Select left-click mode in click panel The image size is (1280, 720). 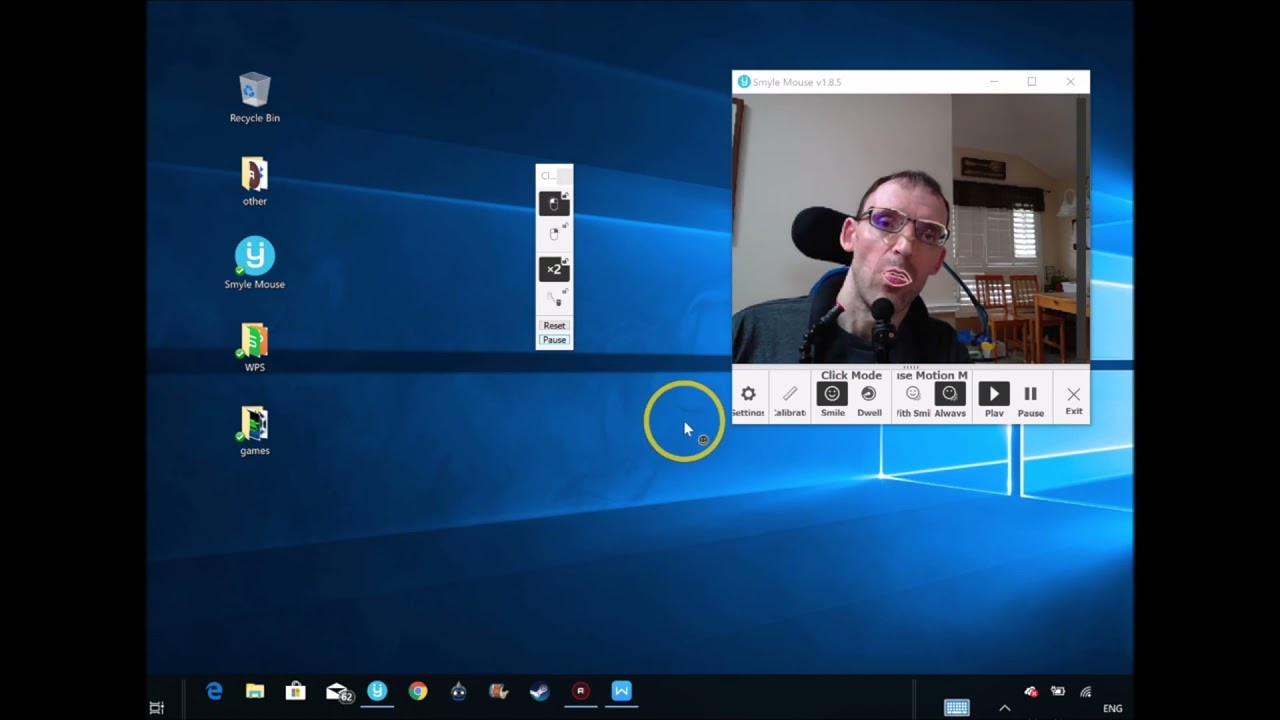tap(554, 204)
